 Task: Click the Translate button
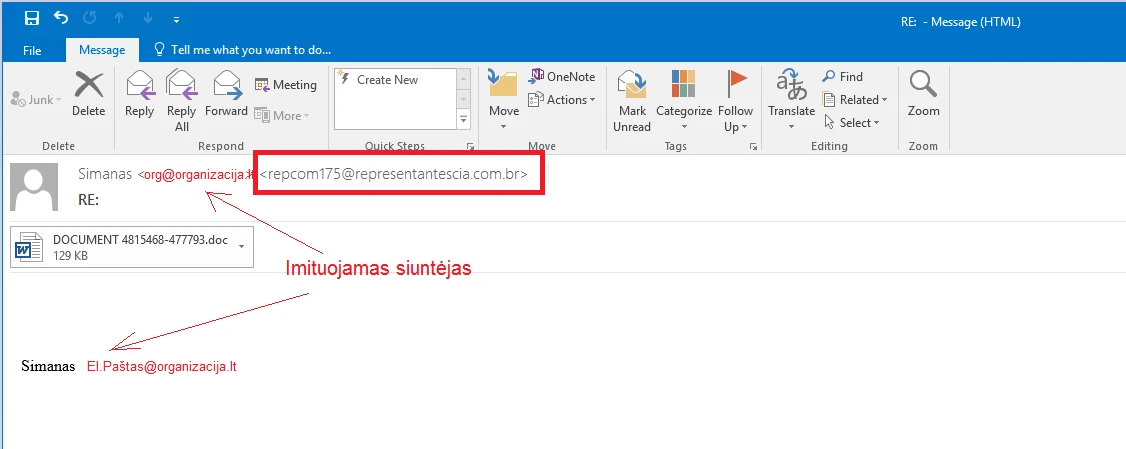coord(791,101)
